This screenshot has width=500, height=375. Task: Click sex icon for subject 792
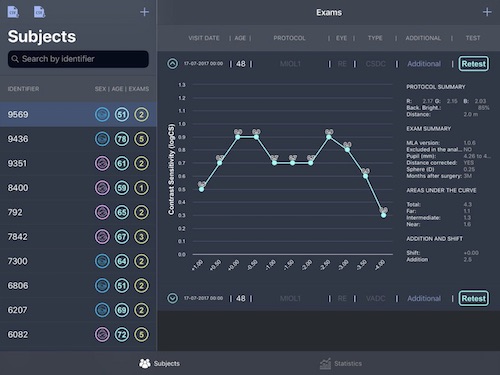click(x=102, y=212)
